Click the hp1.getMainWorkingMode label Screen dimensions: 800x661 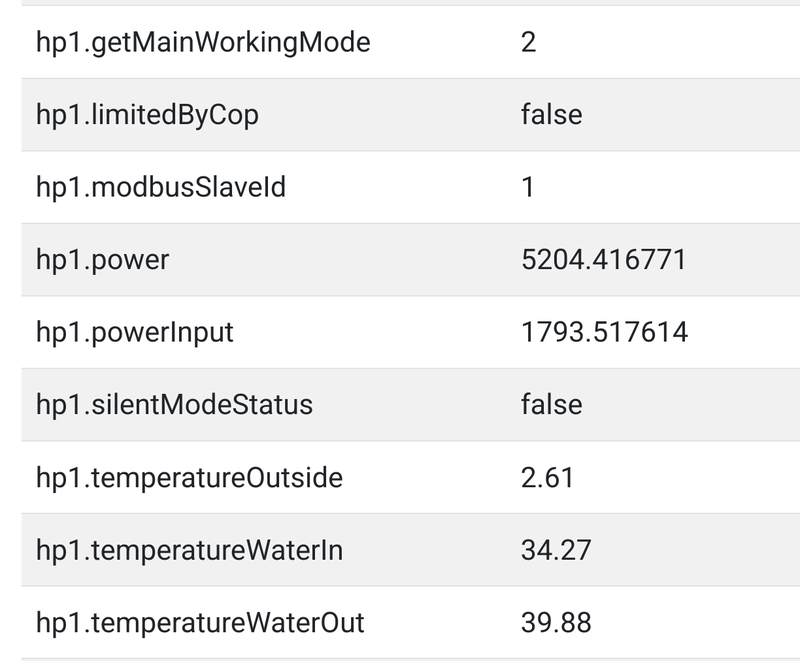[x=203, y=43]
